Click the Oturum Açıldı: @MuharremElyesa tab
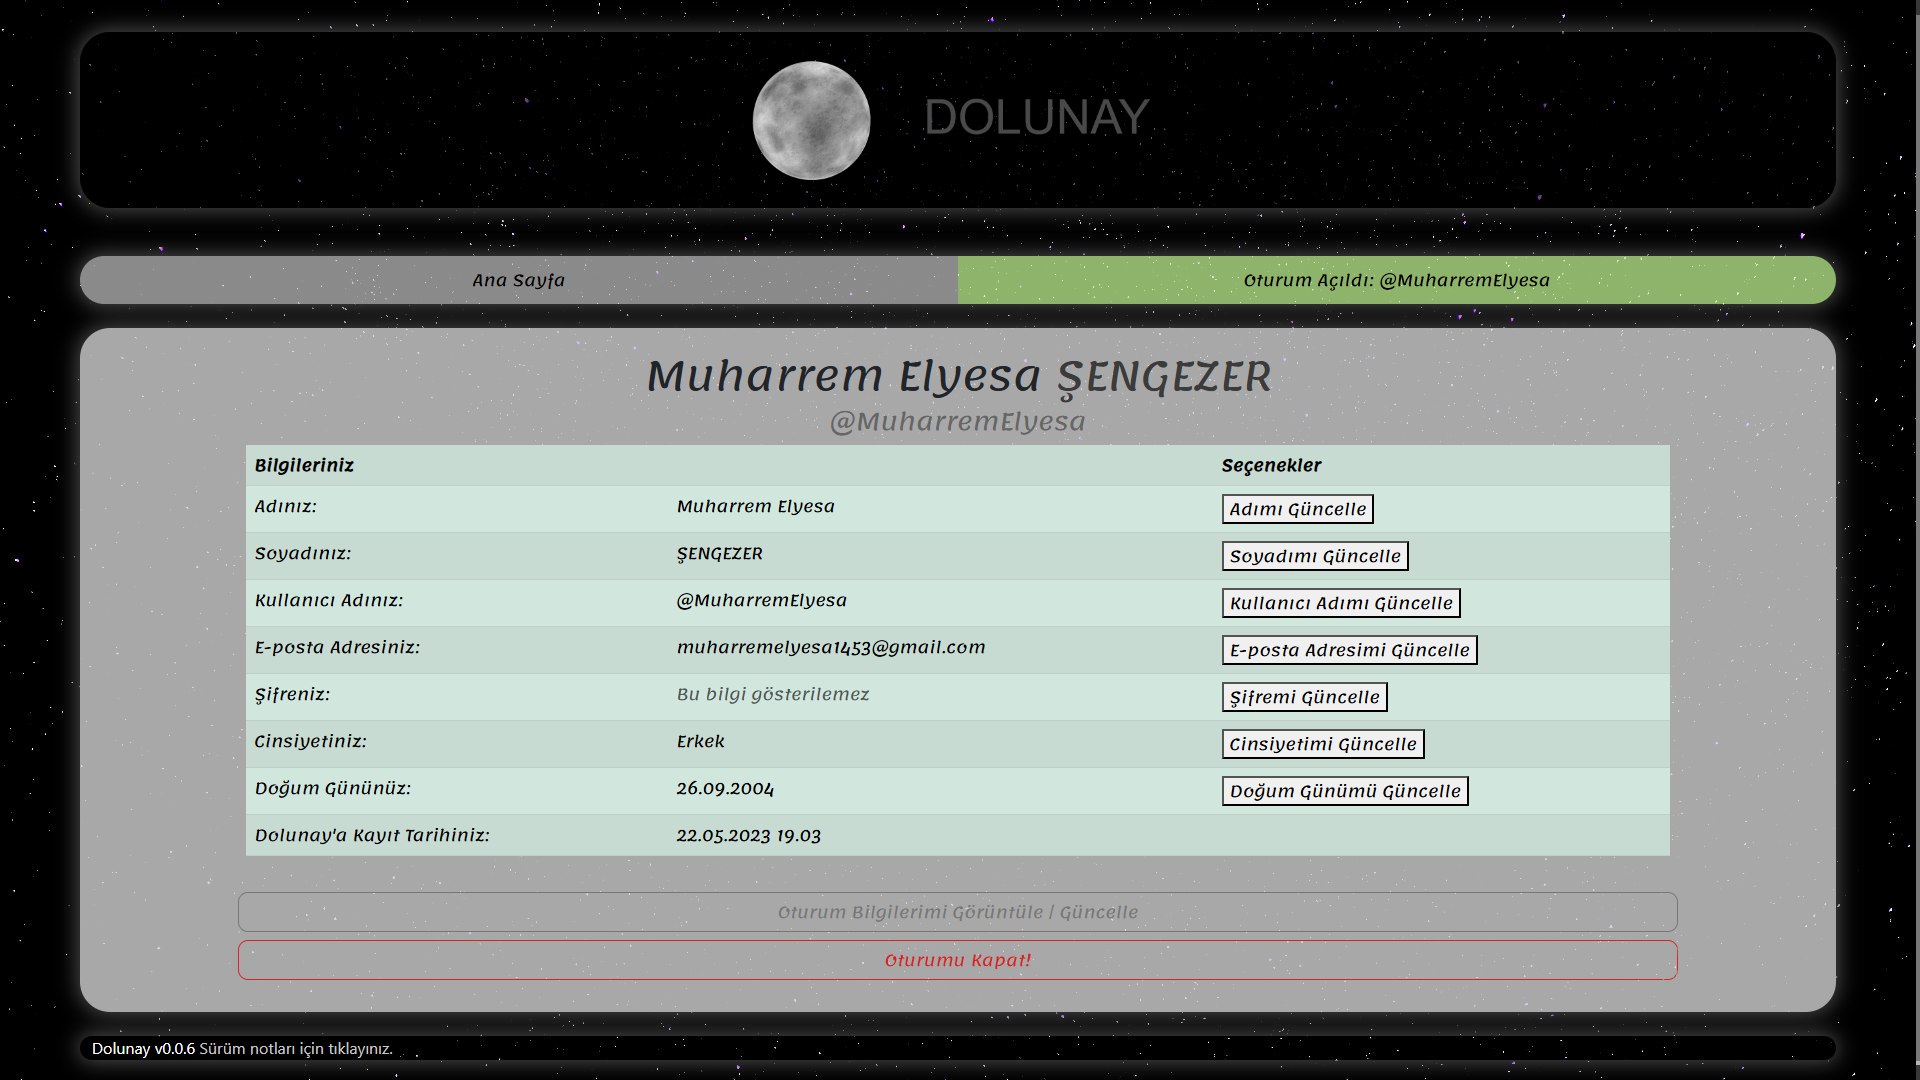1920x1080 pixels. click(1395, 281)
